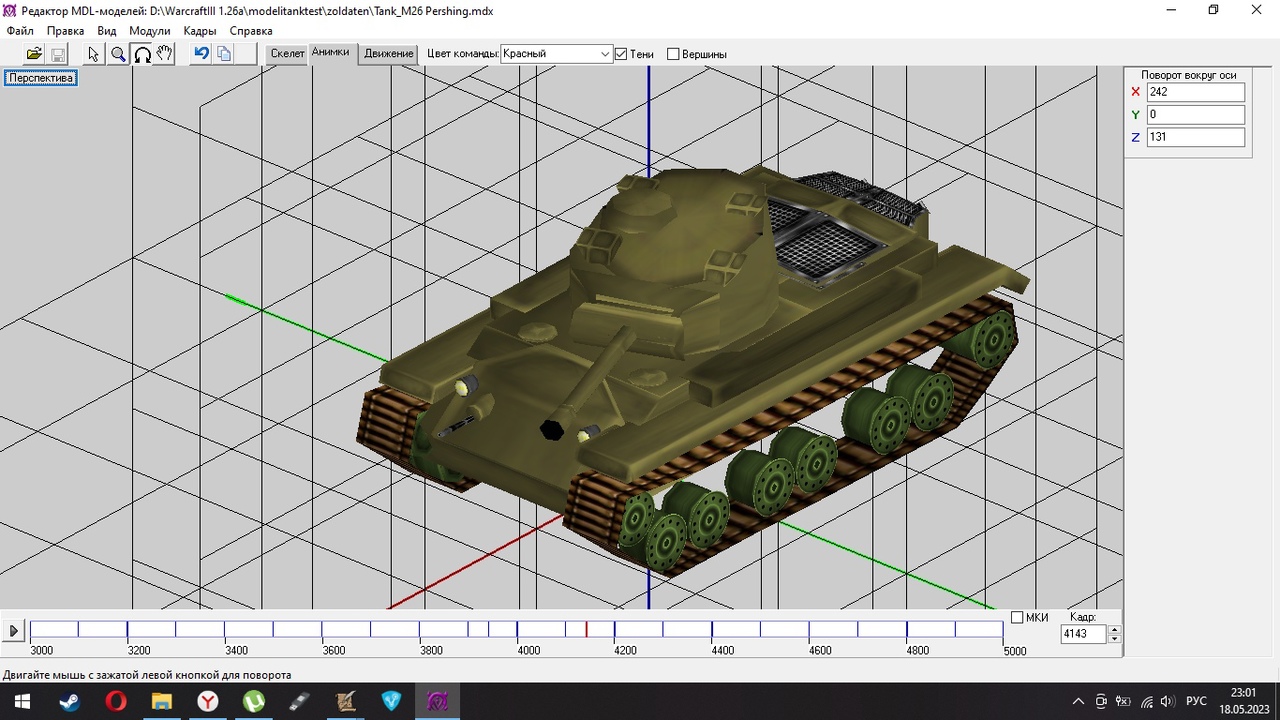The image size is (1280, 720).
Task: Select the arrow pointer tool
Action: 94,54
